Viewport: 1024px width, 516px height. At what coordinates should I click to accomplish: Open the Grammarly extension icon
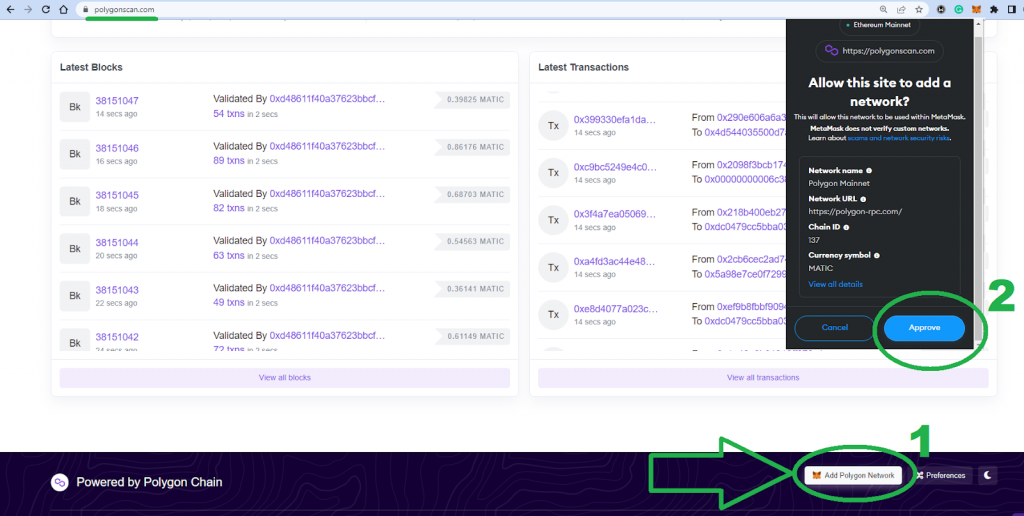pyautogui.click(x=959, y=10)
